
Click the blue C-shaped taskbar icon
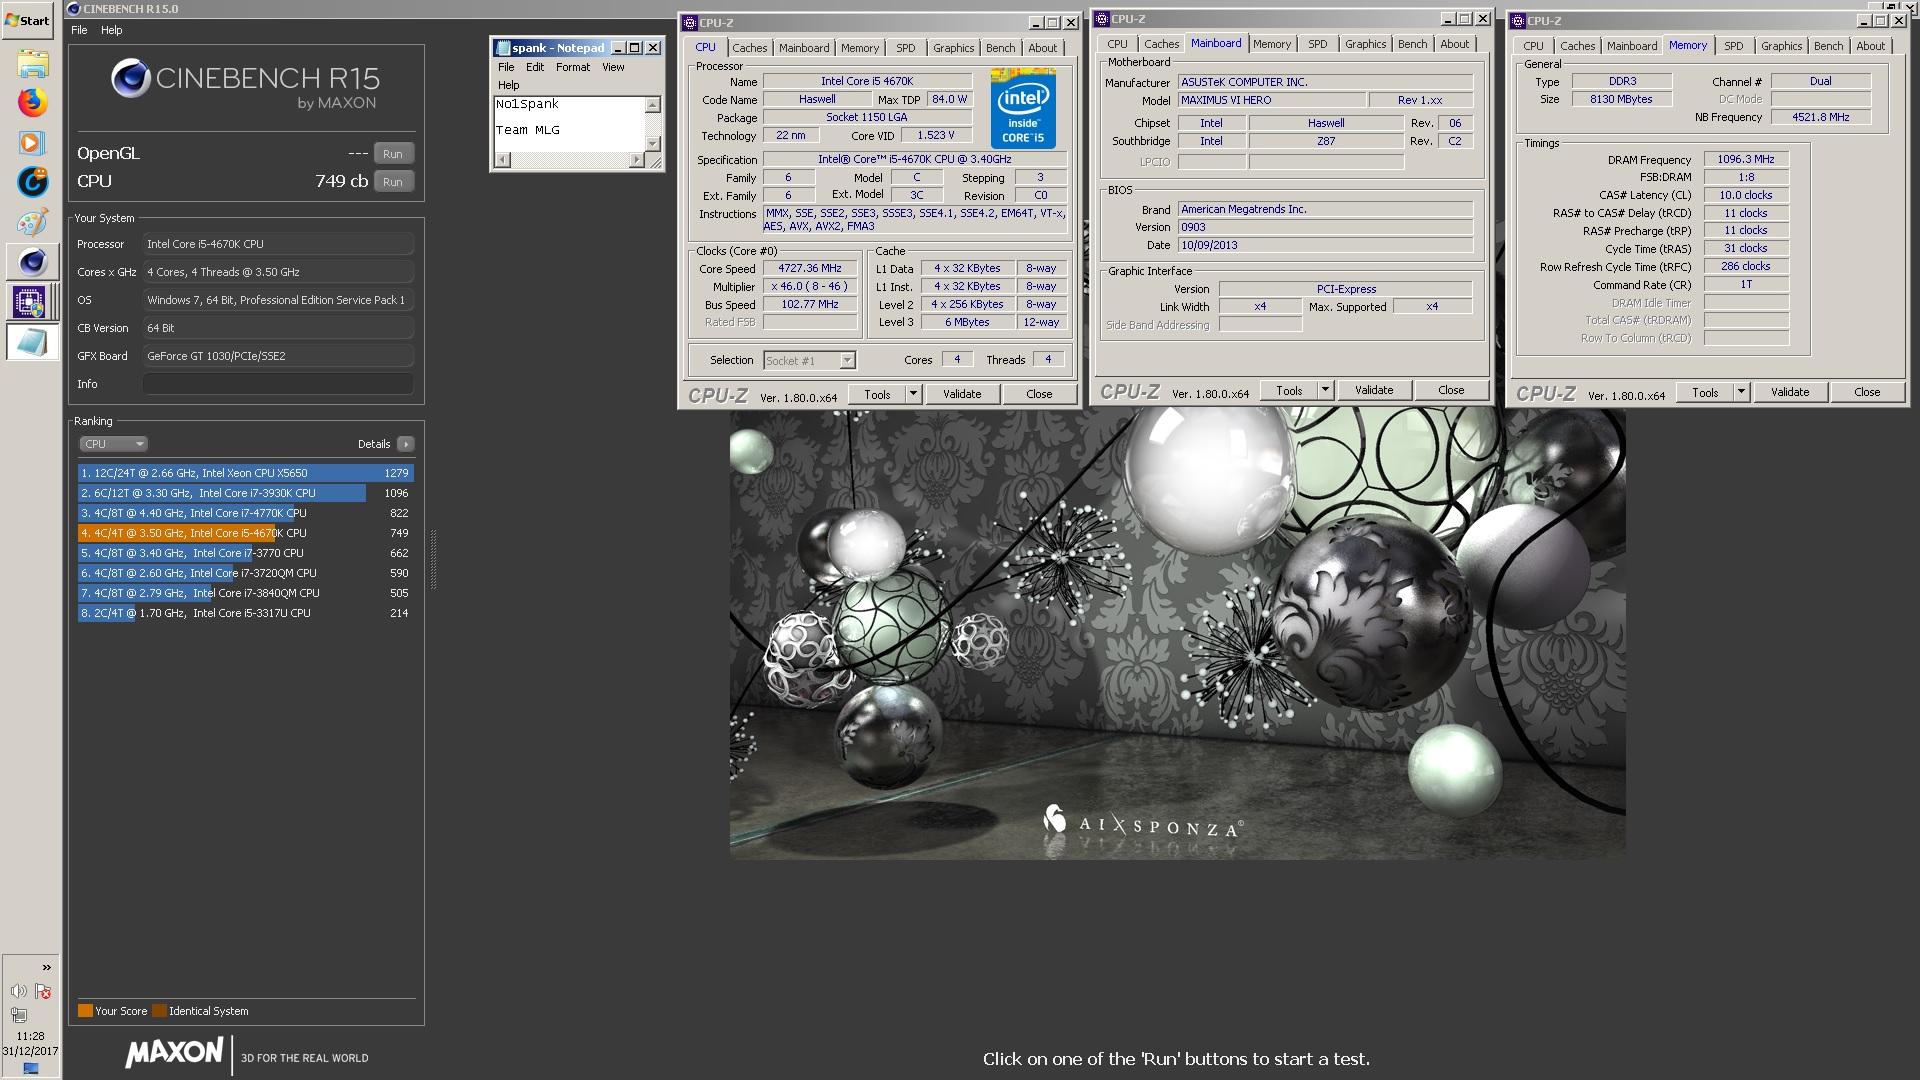(32, 182)
